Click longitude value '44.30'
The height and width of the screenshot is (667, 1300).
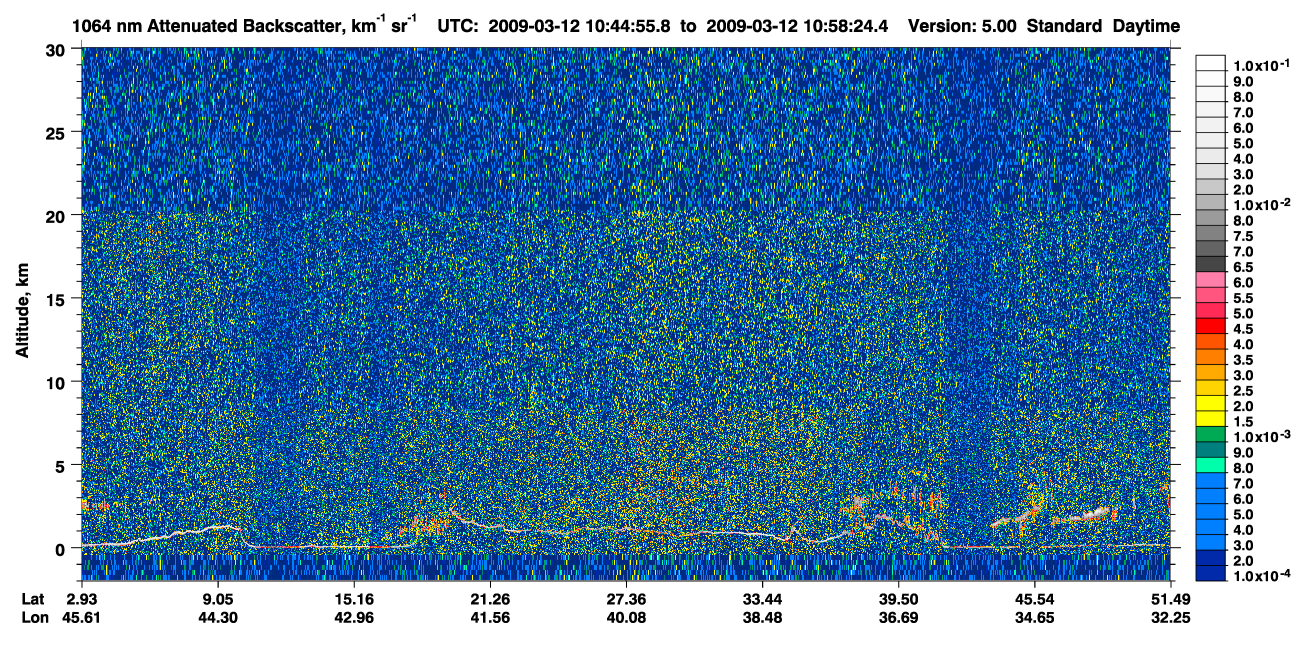click(217, 617)
